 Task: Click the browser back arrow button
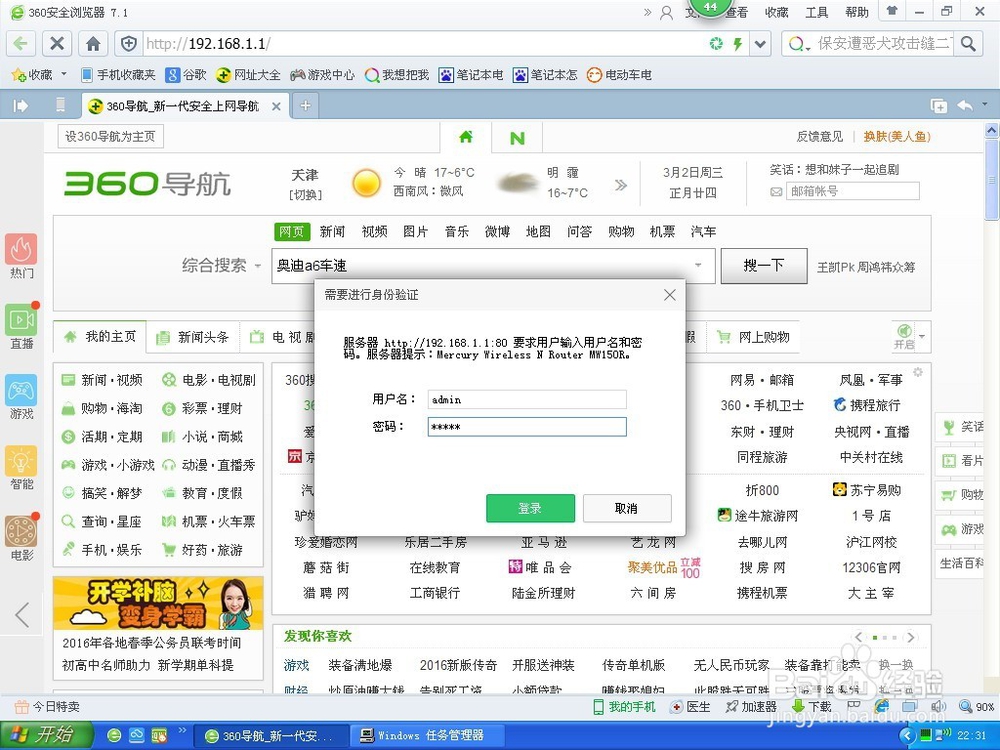[x=21, y=43]
